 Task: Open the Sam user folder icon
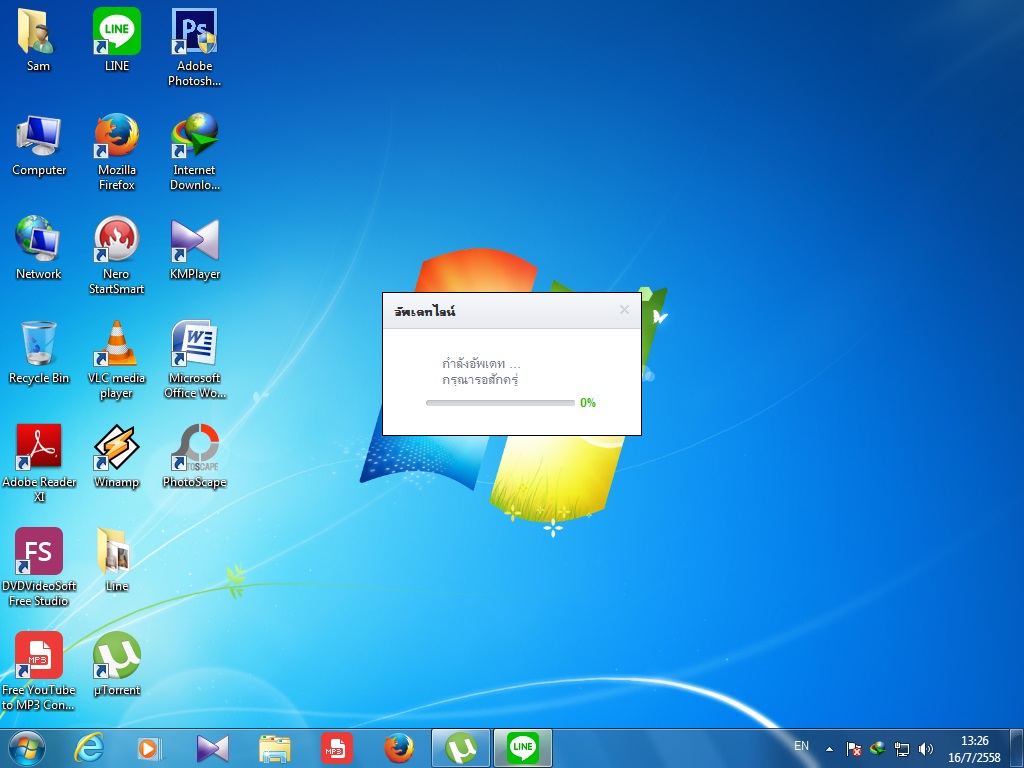38,40
